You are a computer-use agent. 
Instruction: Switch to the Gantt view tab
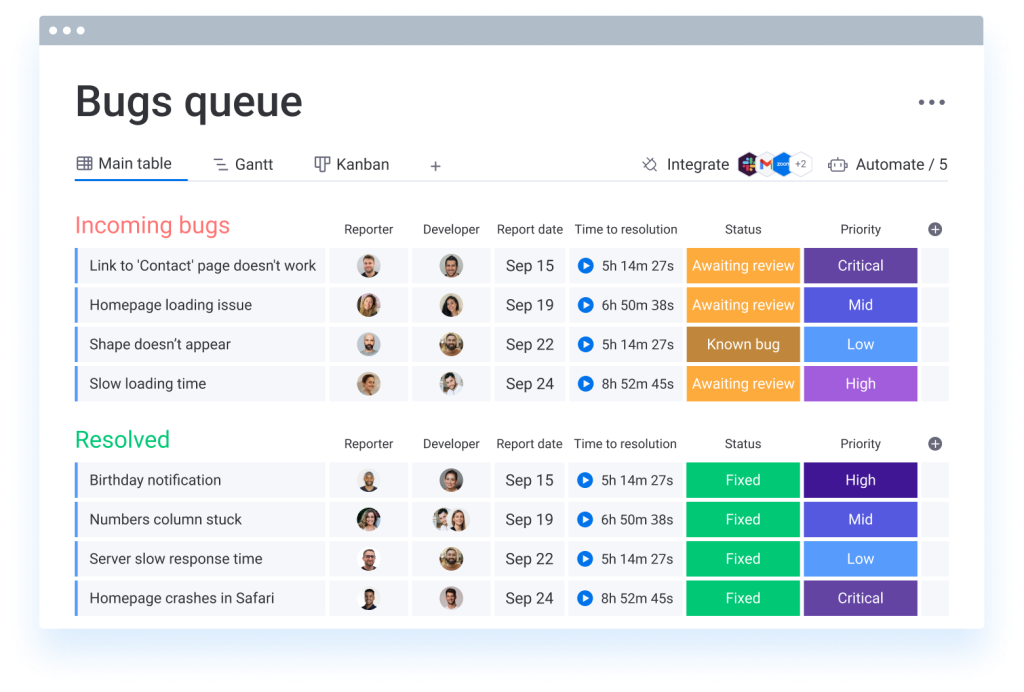coord(243,165)
